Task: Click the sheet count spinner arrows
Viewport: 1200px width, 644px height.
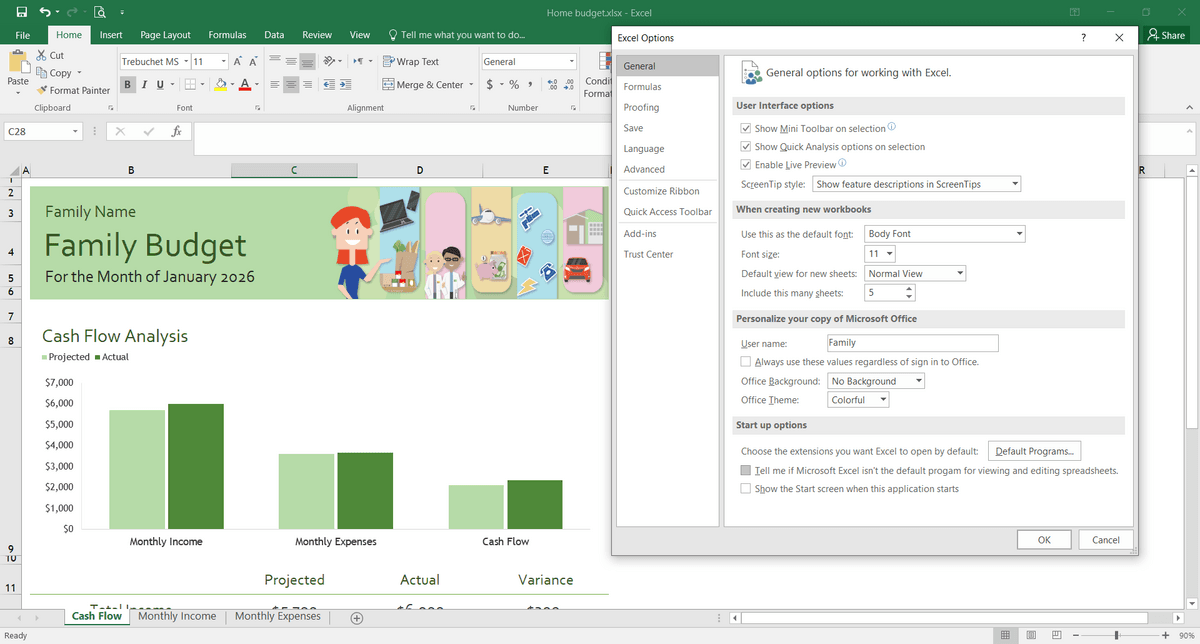Action: click(x=909, y=293)
